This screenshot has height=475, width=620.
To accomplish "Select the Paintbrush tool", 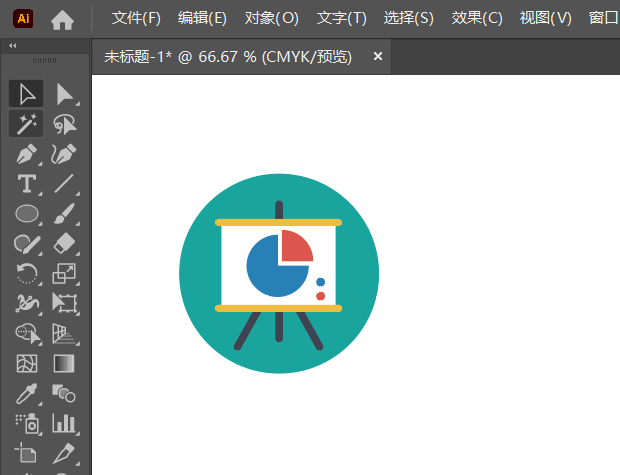I will (x=64, y=214).
